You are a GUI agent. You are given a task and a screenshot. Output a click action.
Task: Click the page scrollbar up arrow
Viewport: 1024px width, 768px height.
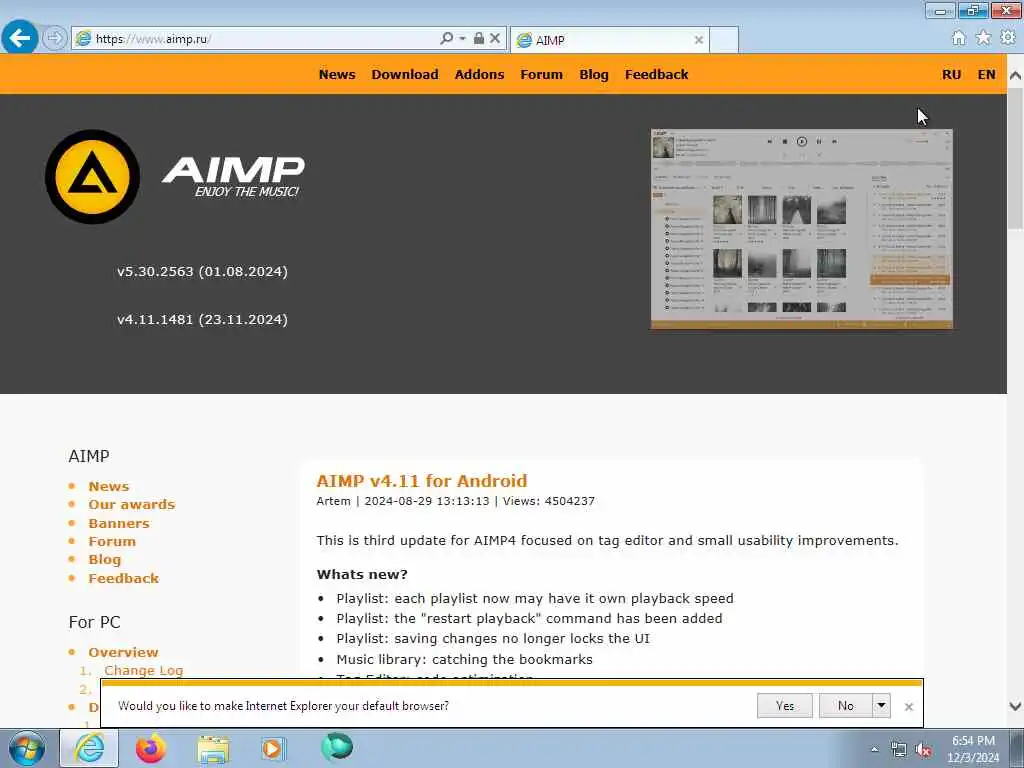1015,75
